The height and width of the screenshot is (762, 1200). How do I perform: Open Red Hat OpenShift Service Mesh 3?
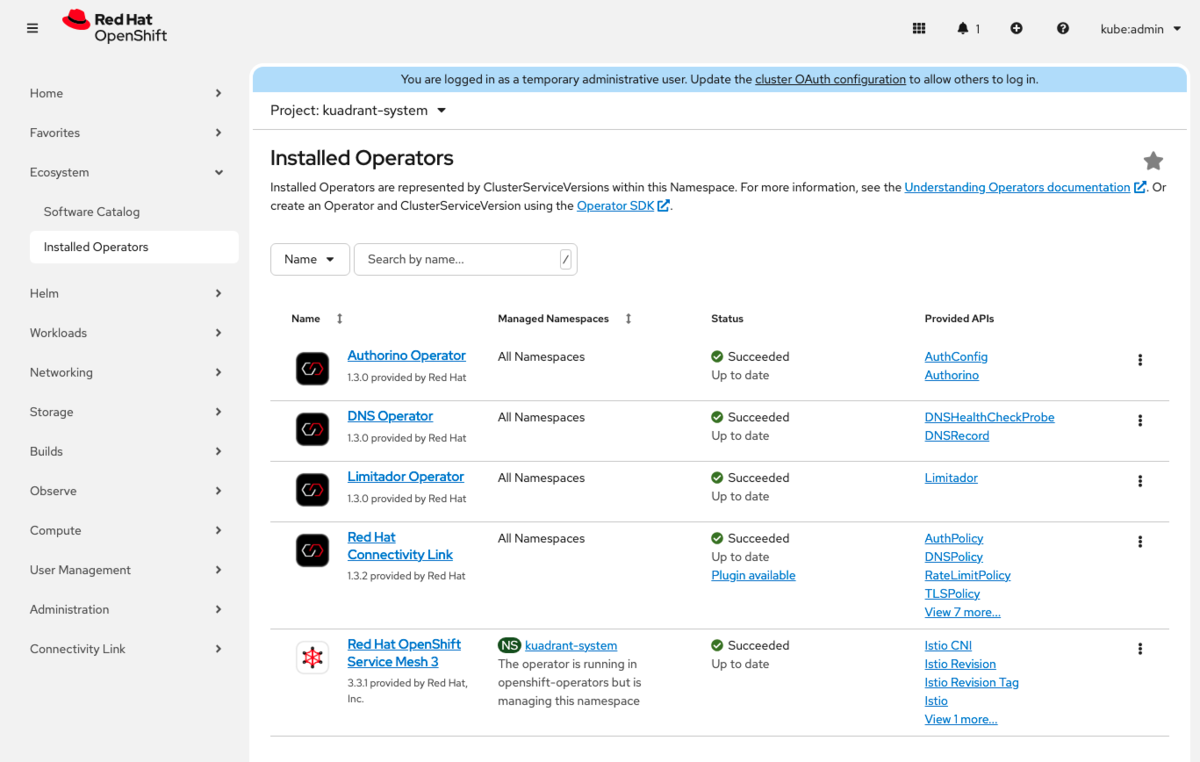(404, 653)
